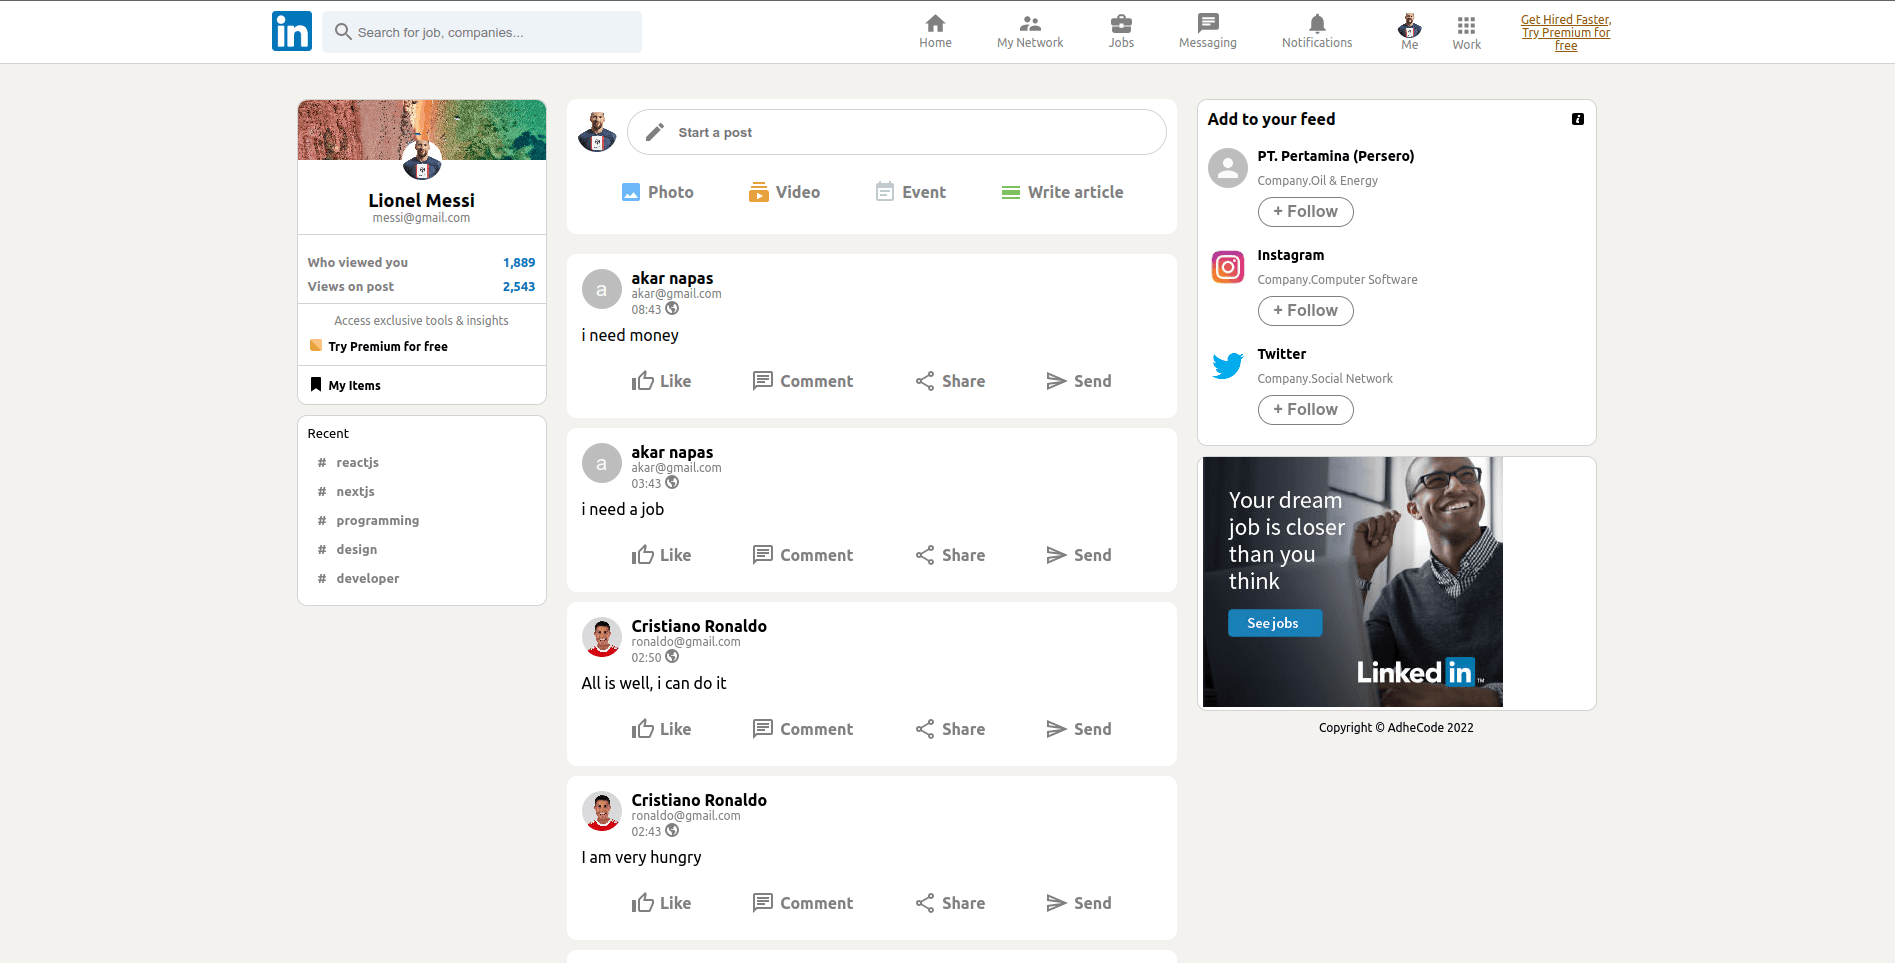Click the globe visibility icon at 02:50
The width and height of the screenshot is (1895, 963).
[x=672, y=656]
